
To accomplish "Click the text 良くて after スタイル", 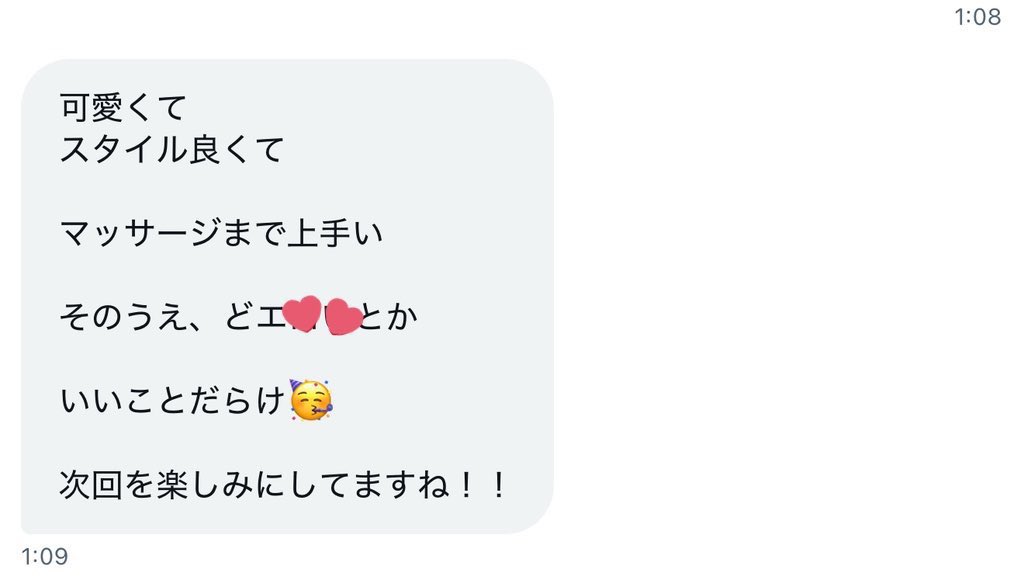I will (236, 150).
